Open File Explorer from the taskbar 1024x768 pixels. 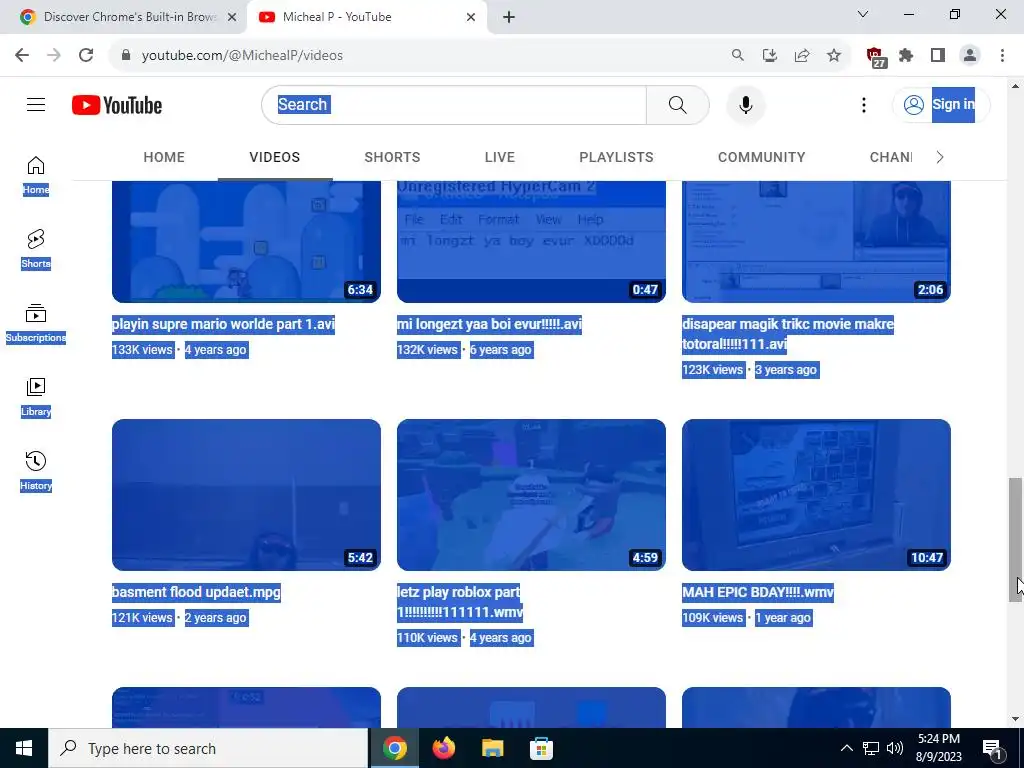pos(492,748)
